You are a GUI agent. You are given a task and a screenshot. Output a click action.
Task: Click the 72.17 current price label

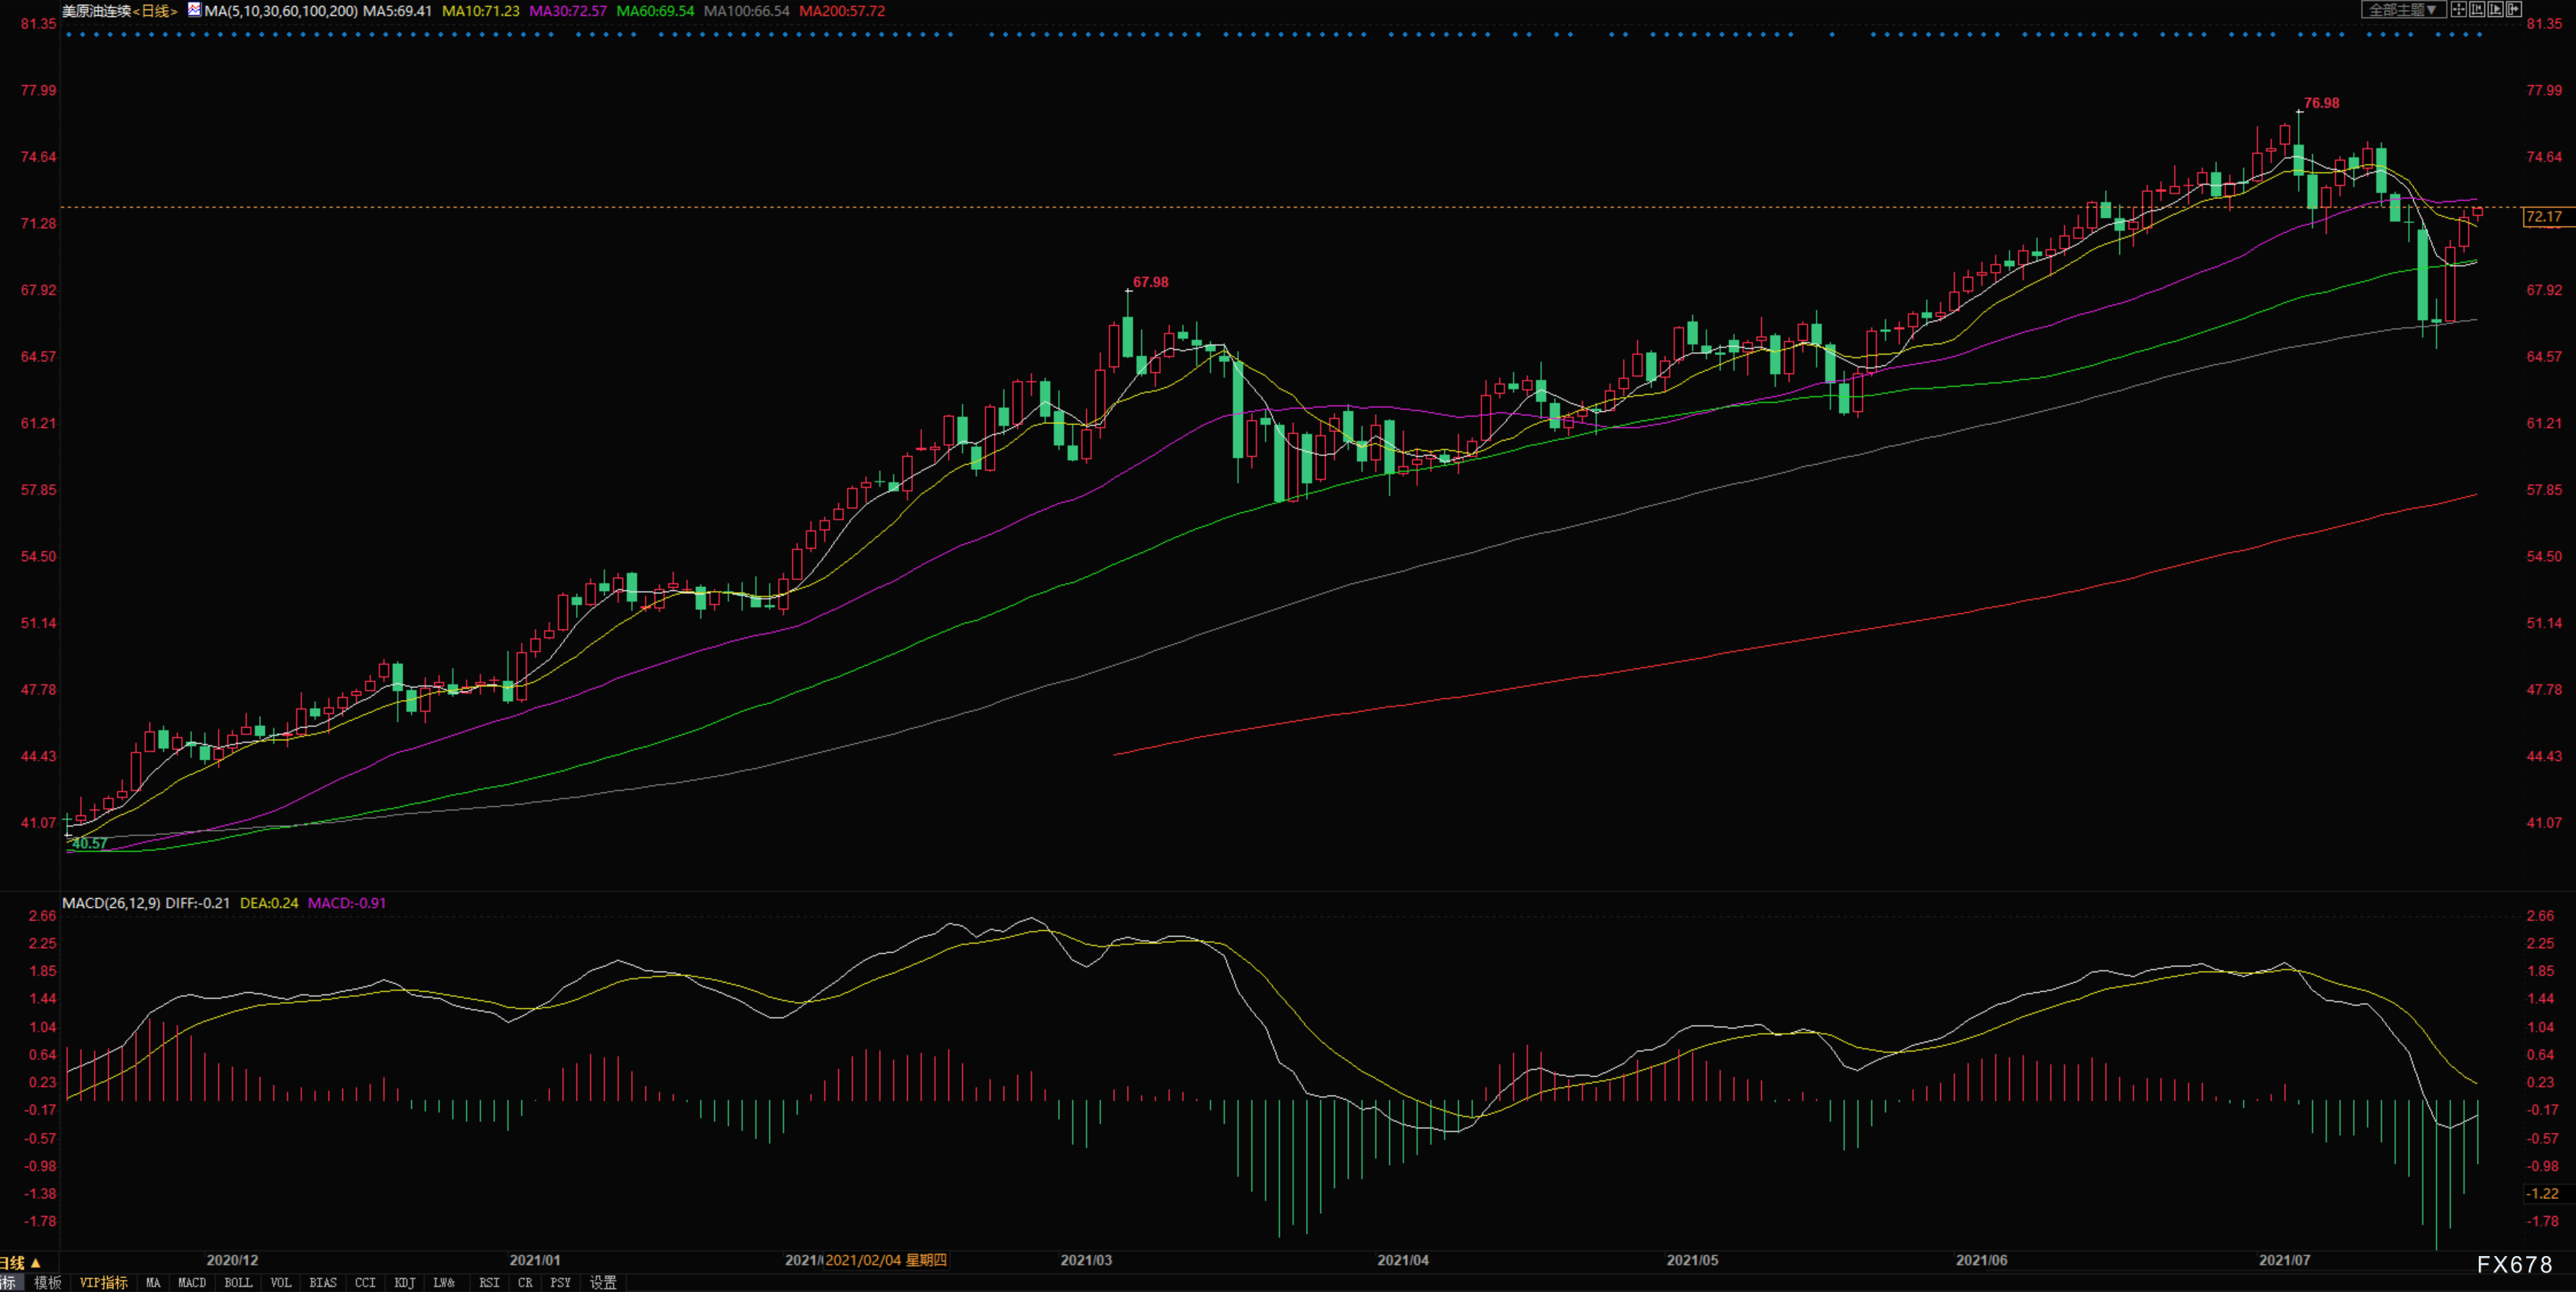click(2543, 216)
